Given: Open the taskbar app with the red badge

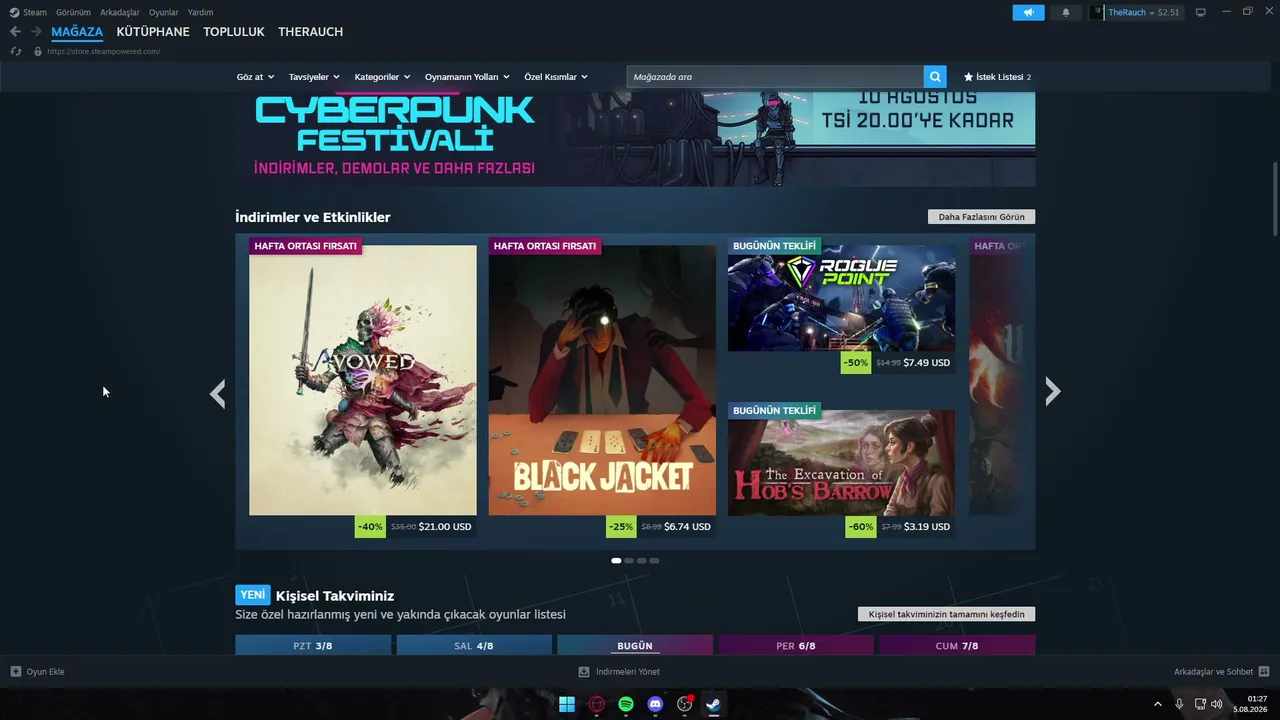Looking at the screenshot, I should 685,704.
